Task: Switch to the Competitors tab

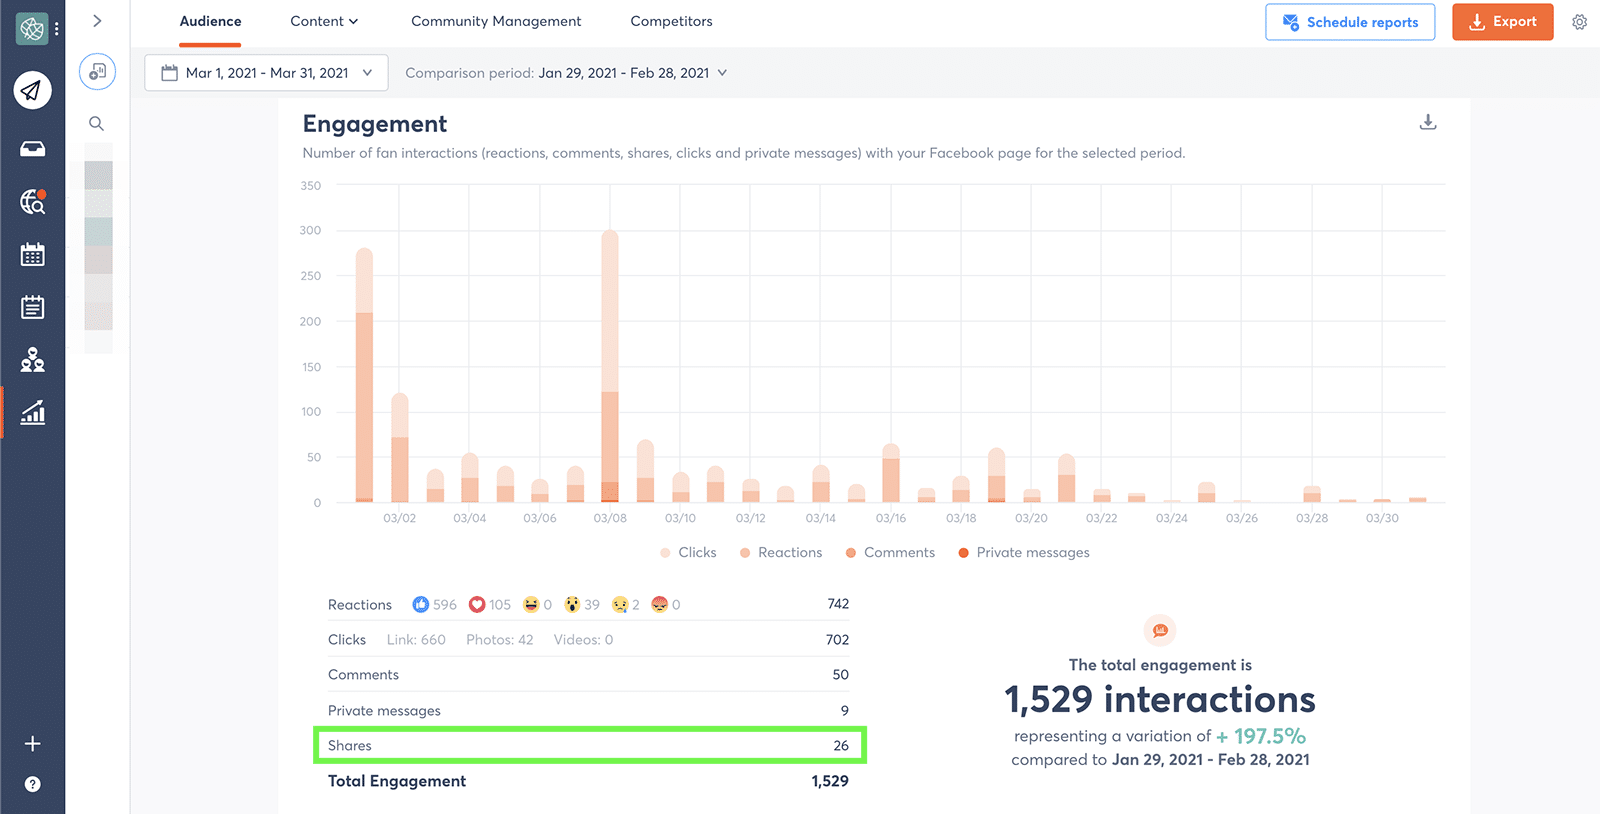Action: (x=671, y=21)
